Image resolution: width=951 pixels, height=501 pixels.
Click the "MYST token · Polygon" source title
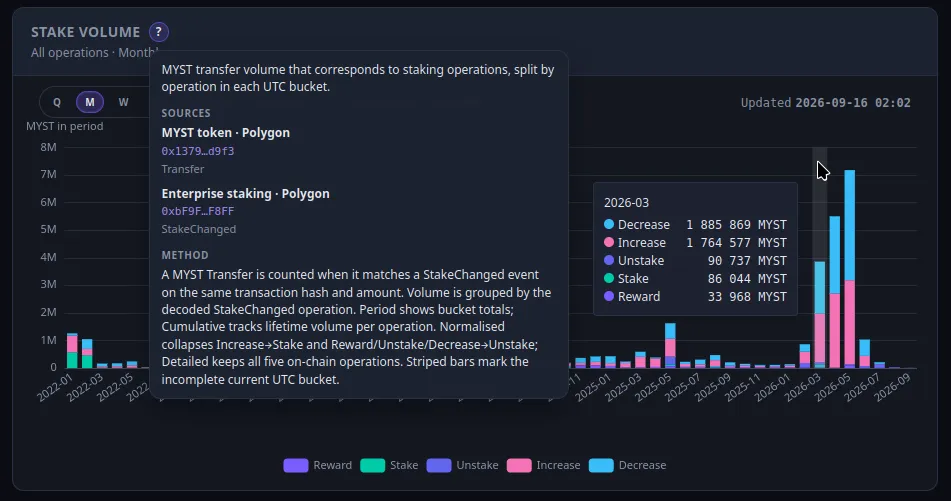coord(226,133)
